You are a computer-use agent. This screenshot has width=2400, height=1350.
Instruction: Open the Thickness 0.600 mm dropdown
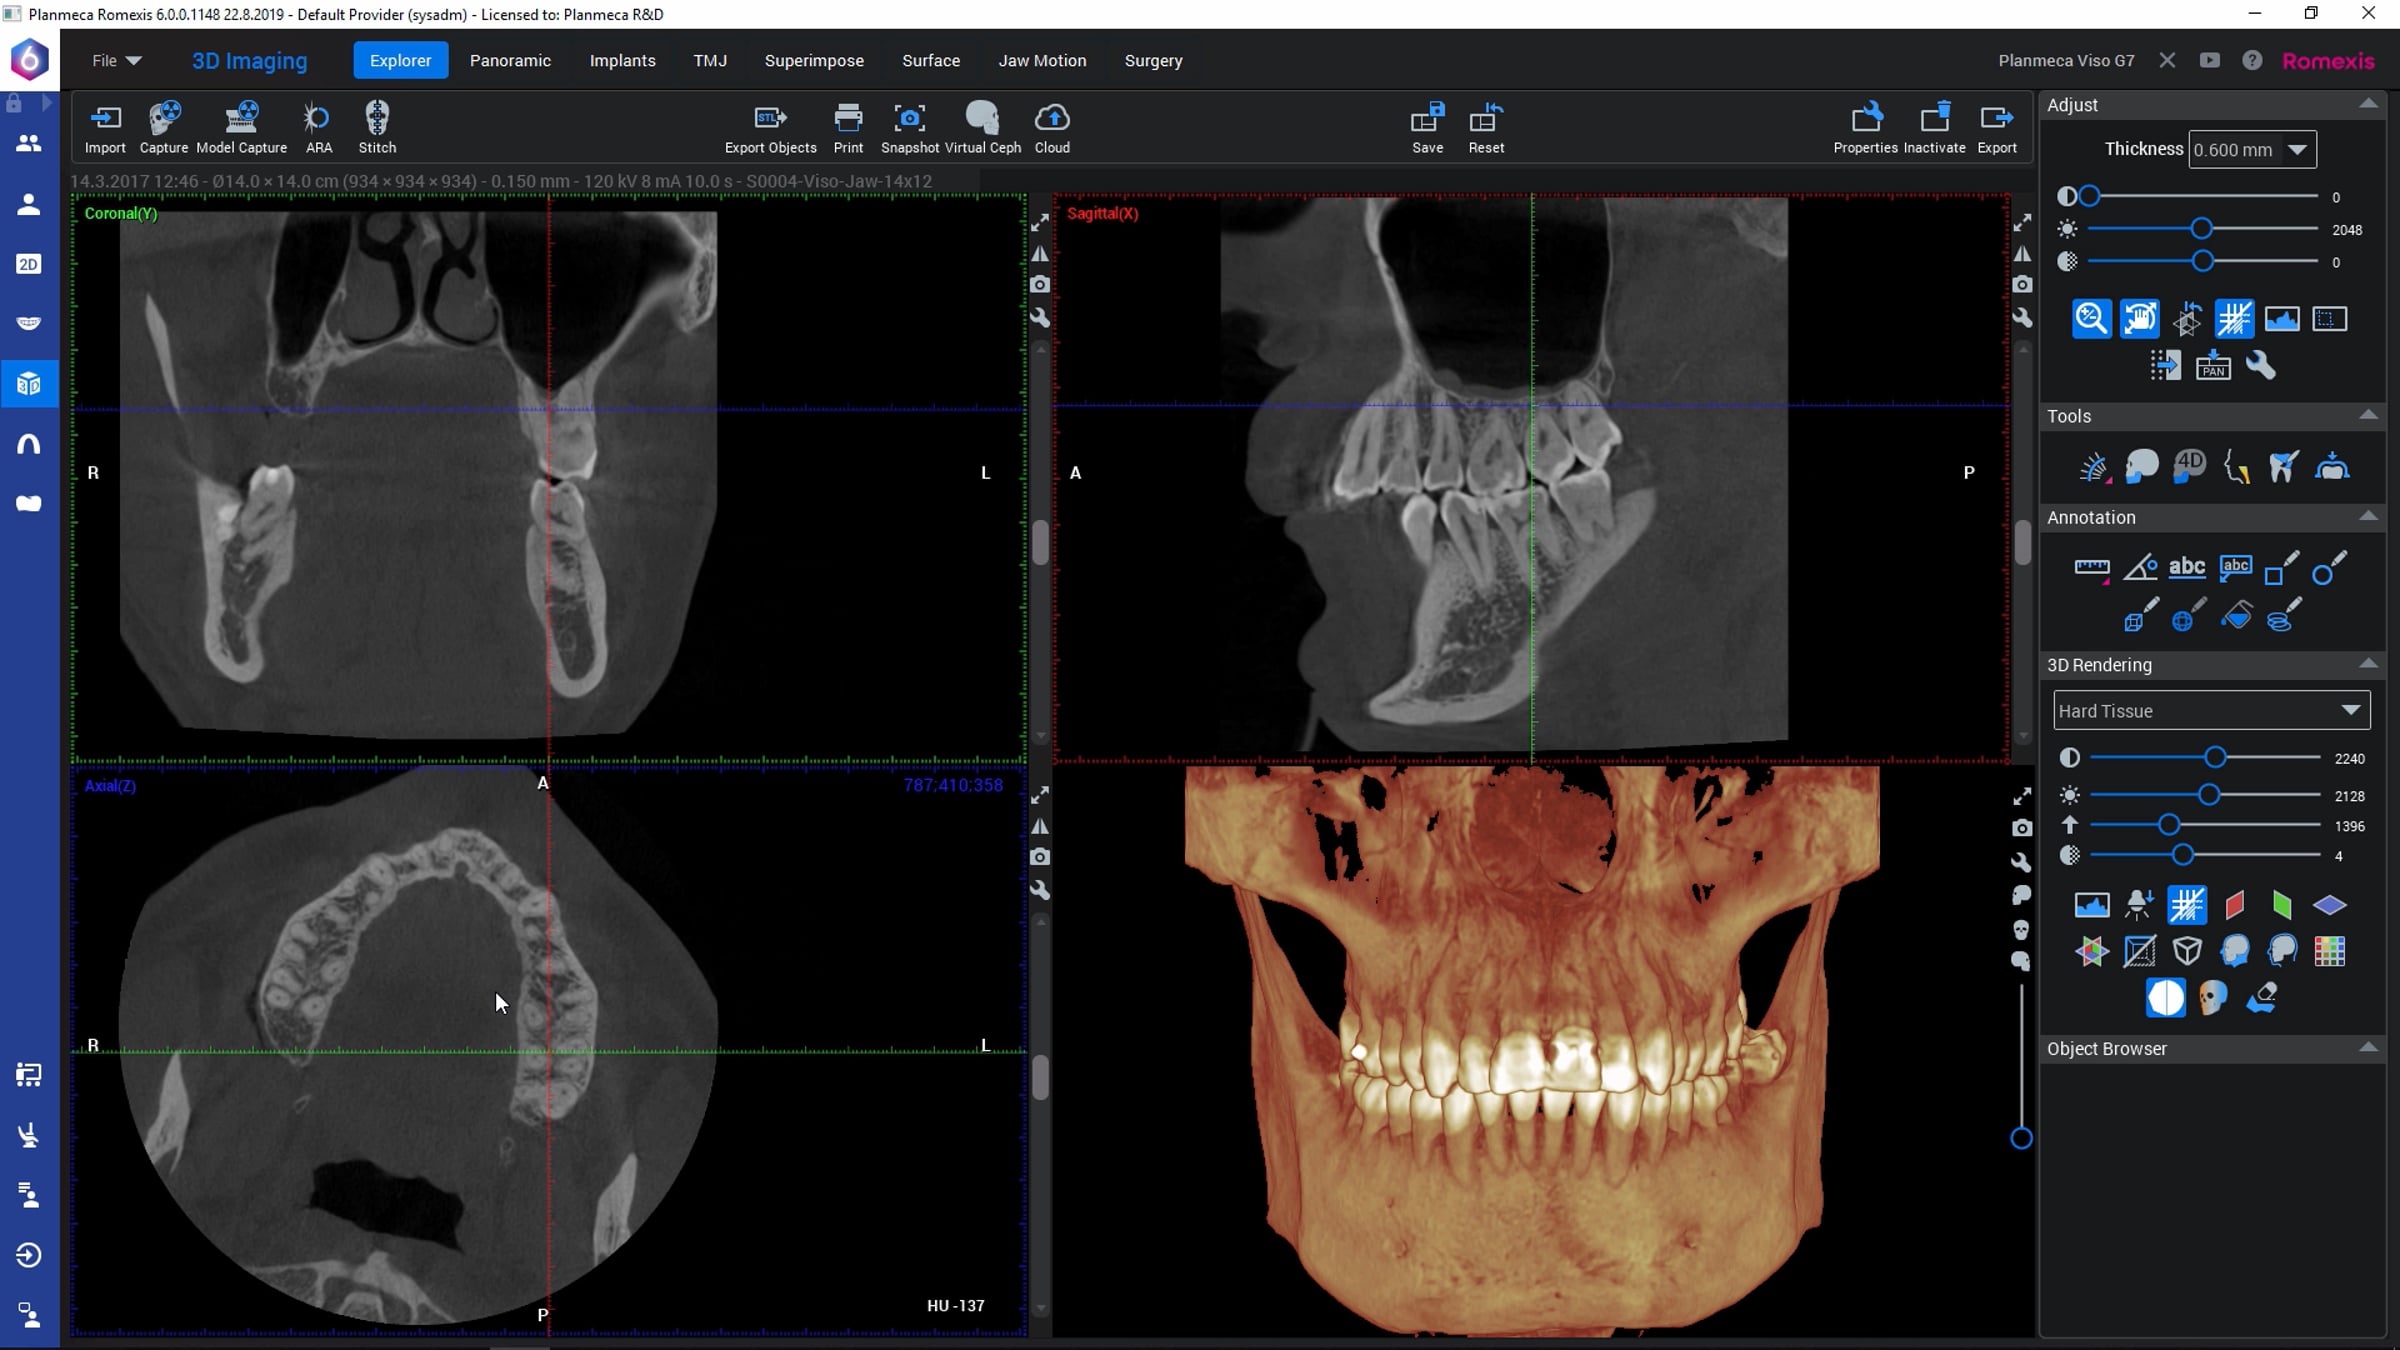pos(2252,150)
